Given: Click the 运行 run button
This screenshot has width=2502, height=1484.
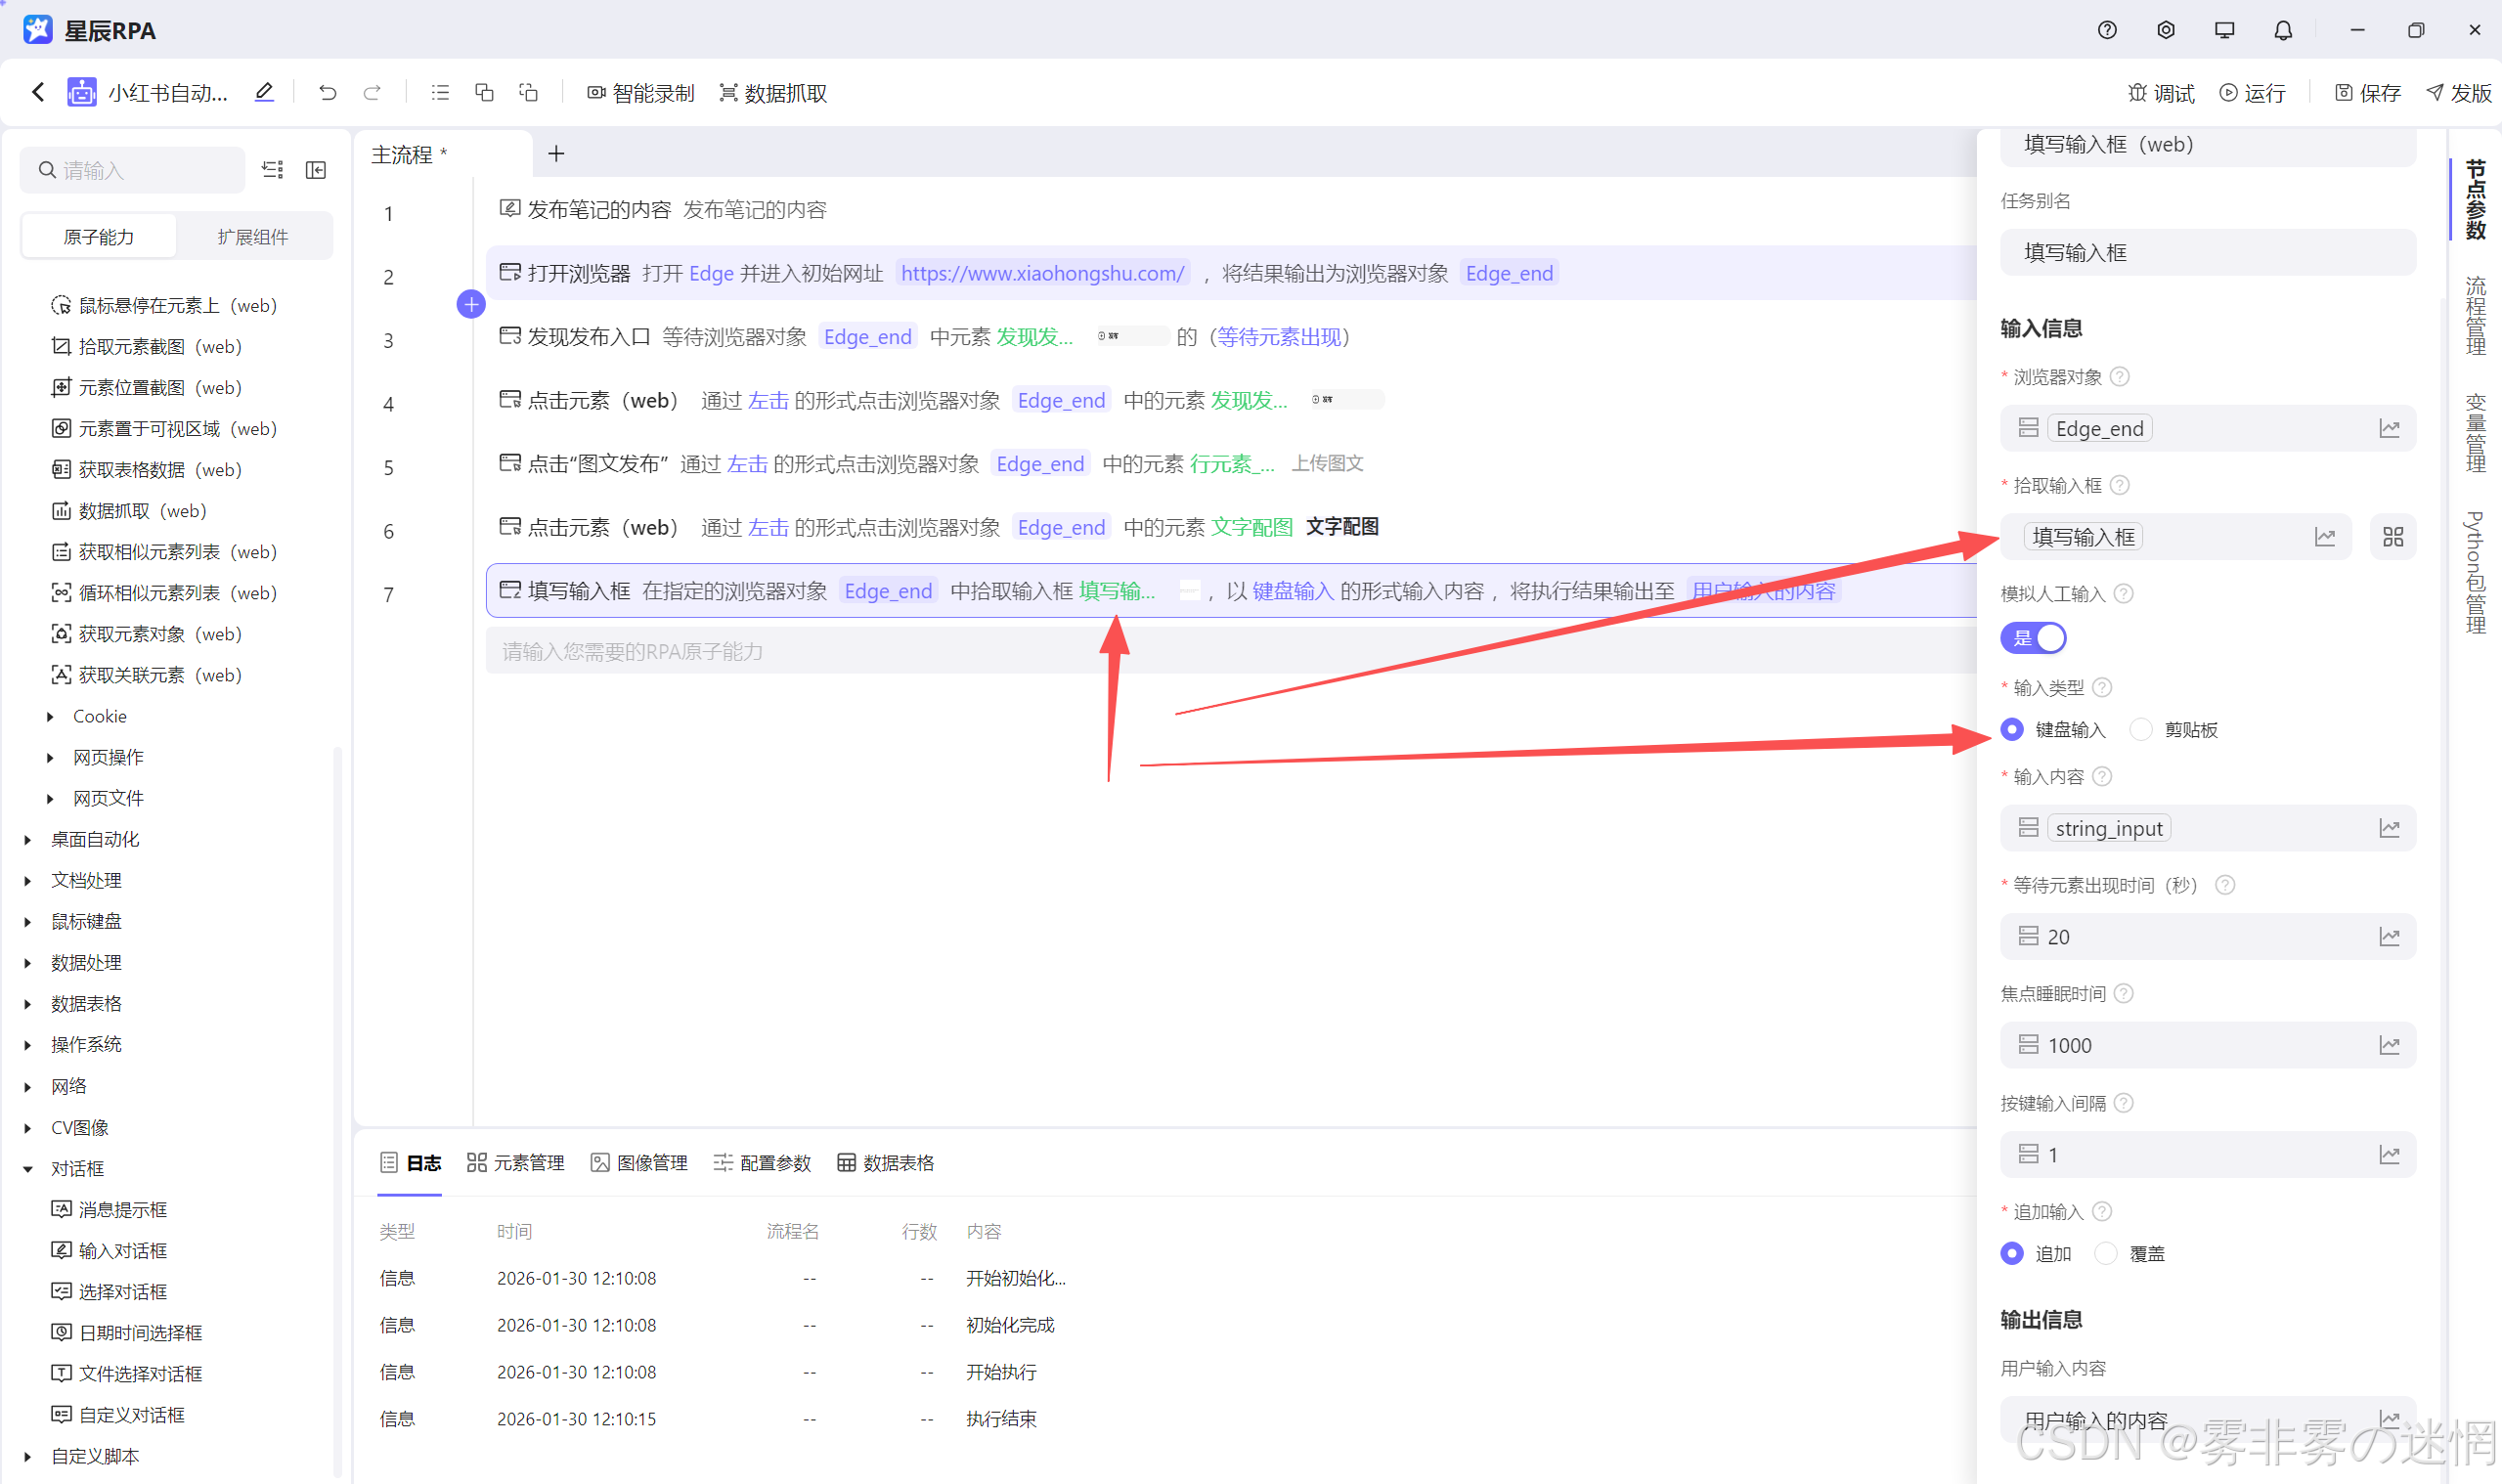Looking at the screenshot, I should point(2253,93).
